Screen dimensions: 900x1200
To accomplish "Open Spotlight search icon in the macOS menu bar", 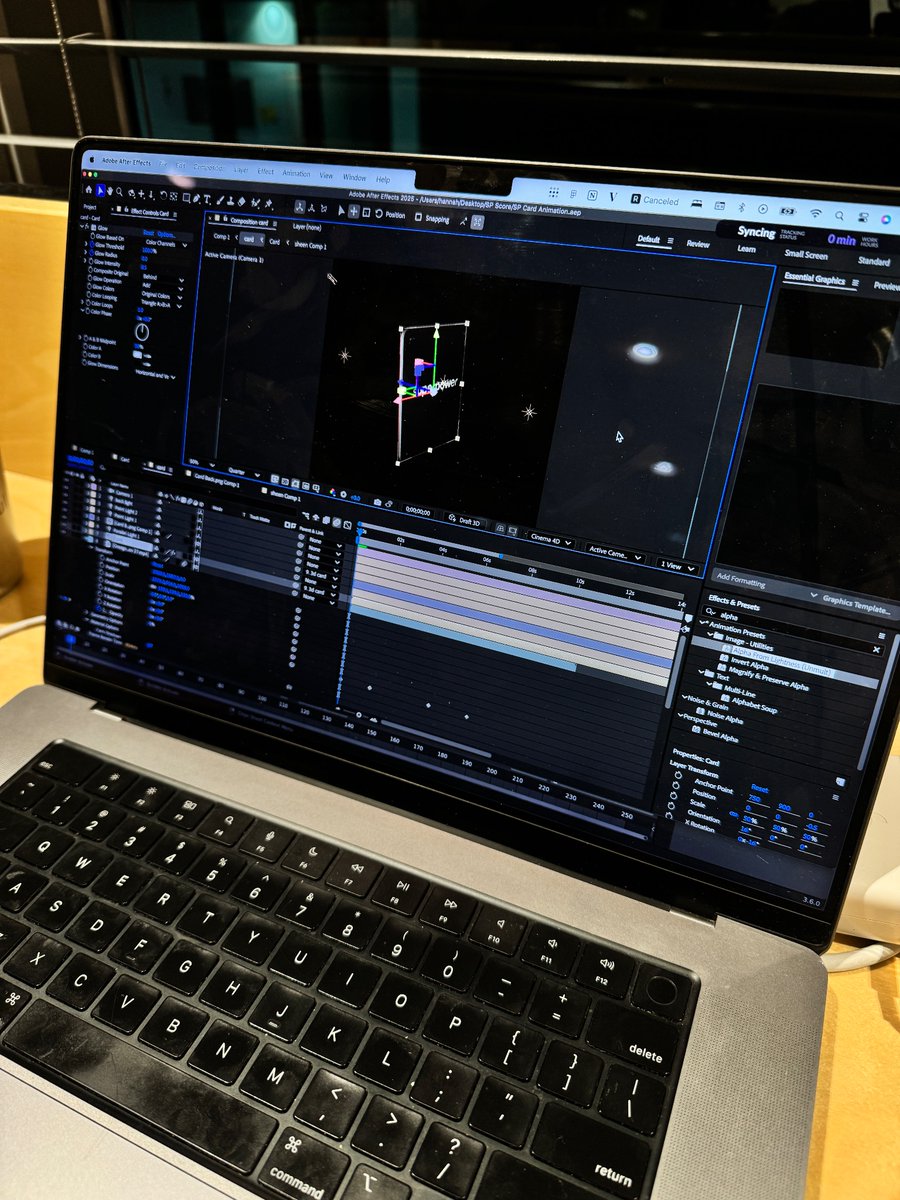I will pyautogui.click(x=840, y=215).
